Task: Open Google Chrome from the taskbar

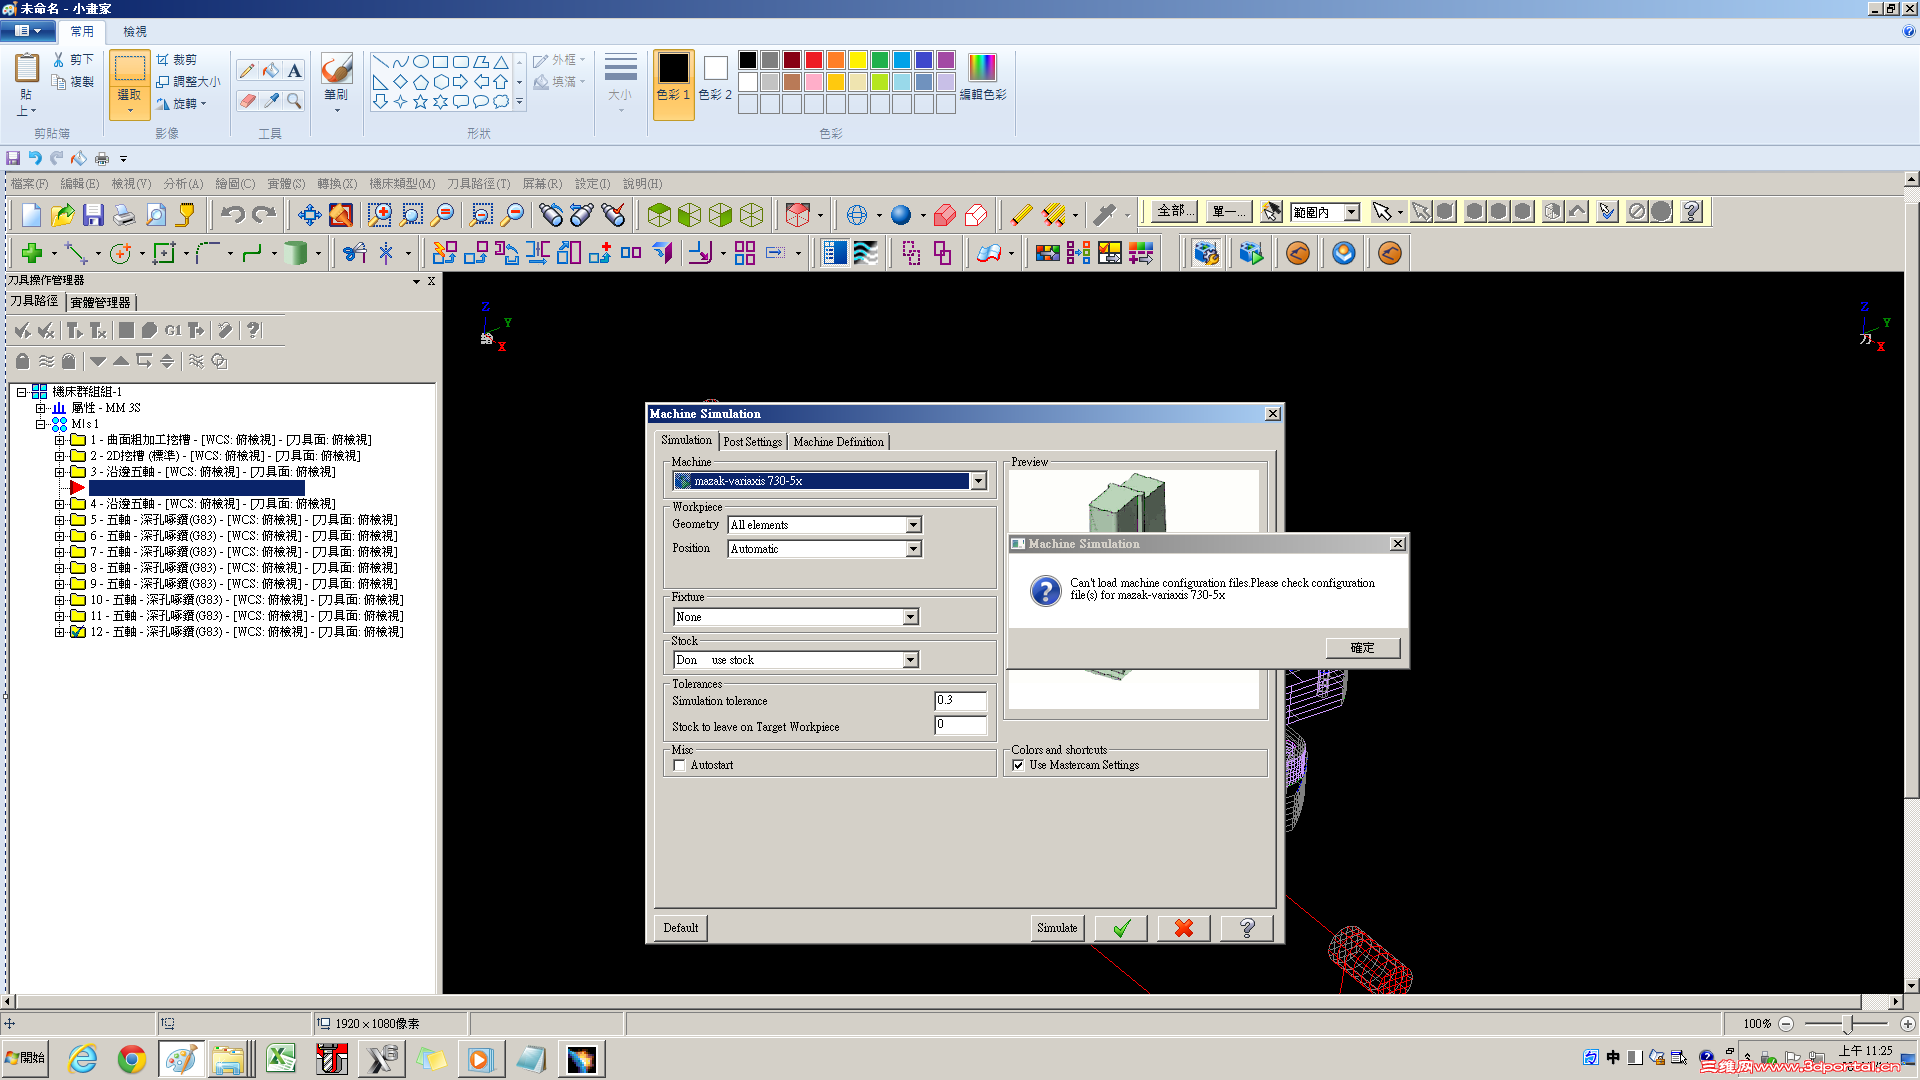Action: (131, 1059)
